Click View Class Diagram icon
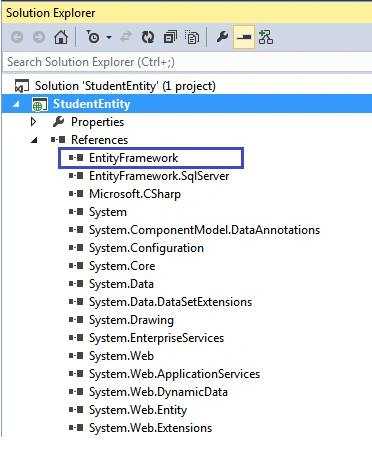 [x=266, y=37]
